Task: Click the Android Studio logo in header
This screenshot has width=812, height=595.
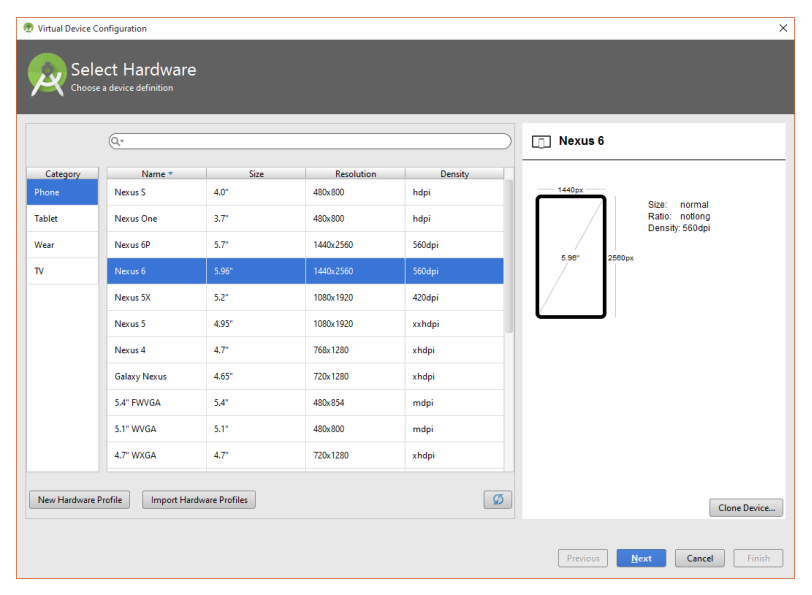Action: tap(47, 75)
